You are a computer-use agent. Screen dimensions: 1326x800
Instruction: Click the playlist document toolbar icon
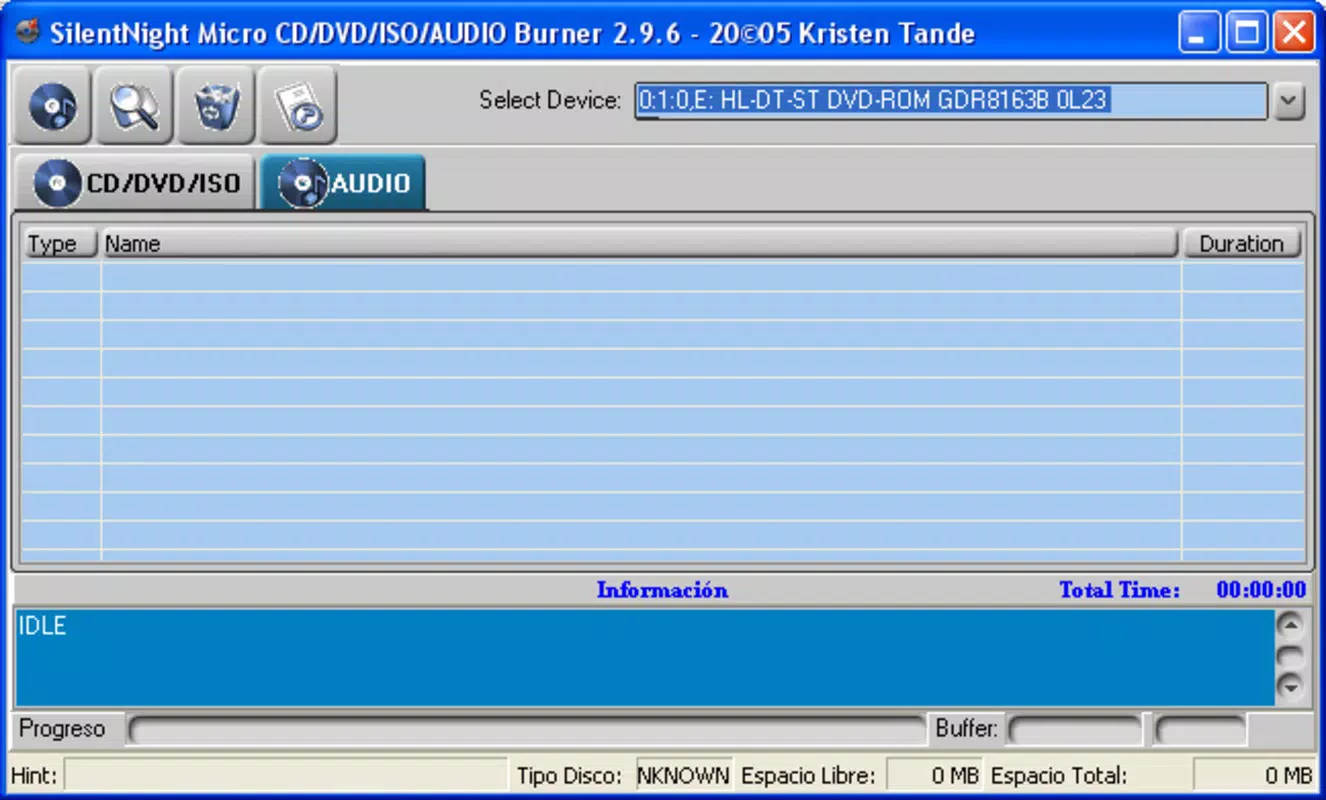[298, 105]
